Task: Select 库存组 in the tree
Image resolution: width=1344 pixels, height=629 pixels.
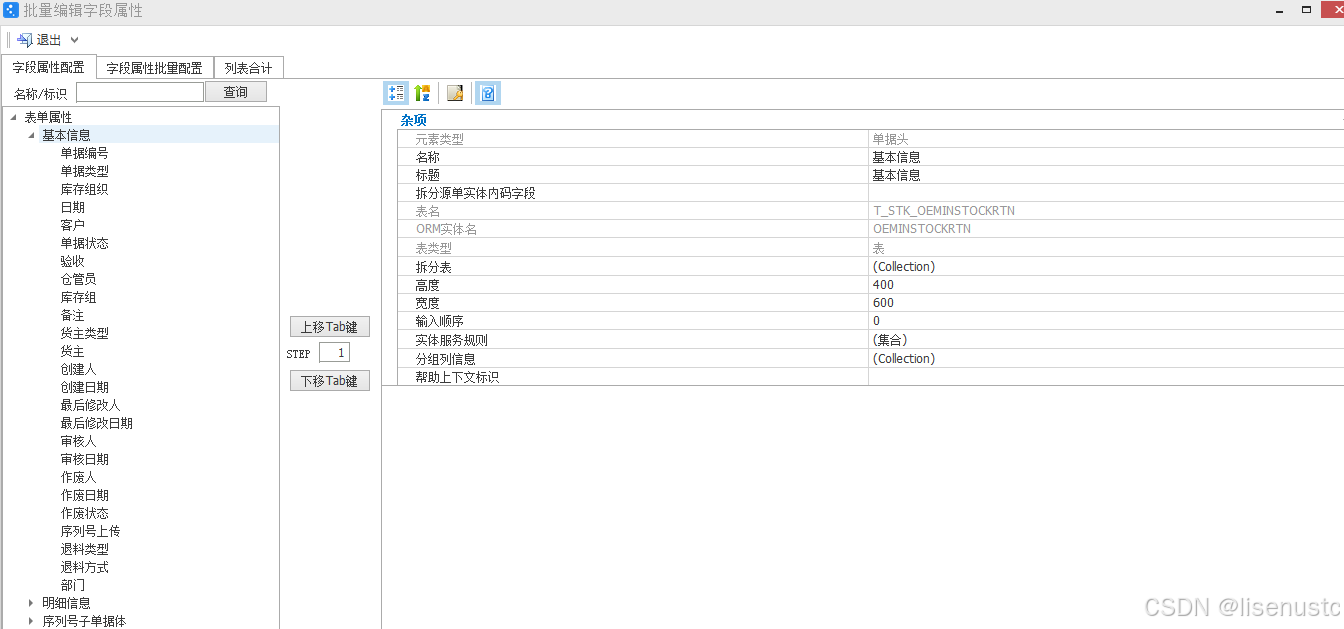Action: coord(78,297)
